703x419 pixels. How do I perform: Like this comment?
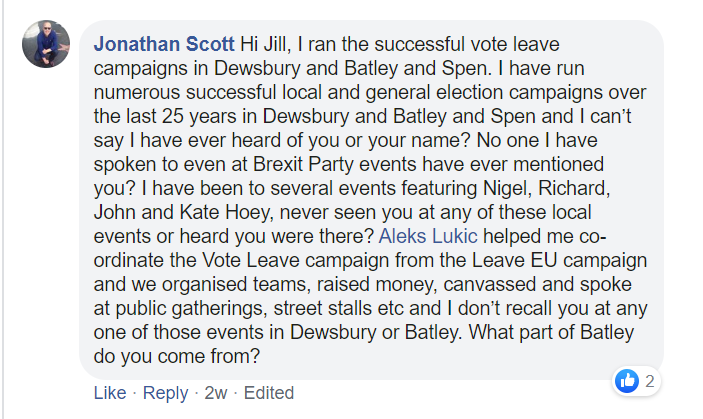(109, 393)
